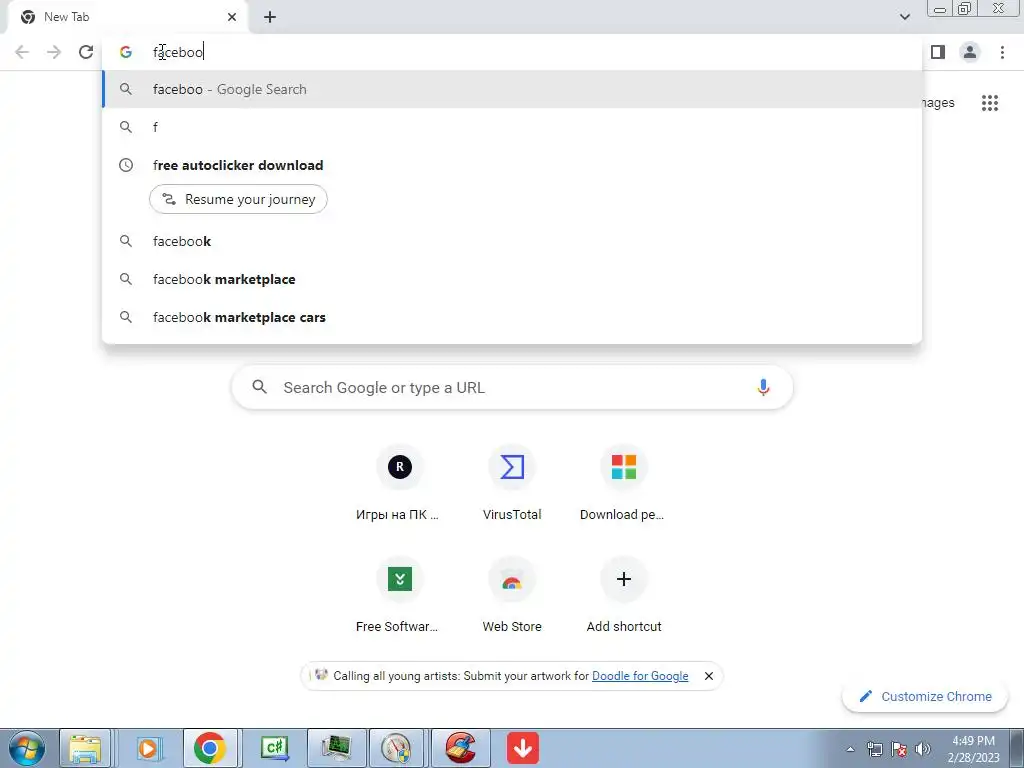Open the Игры на ПК shortcut
This screenshot has width=1024, height=768.
(399, 484)
